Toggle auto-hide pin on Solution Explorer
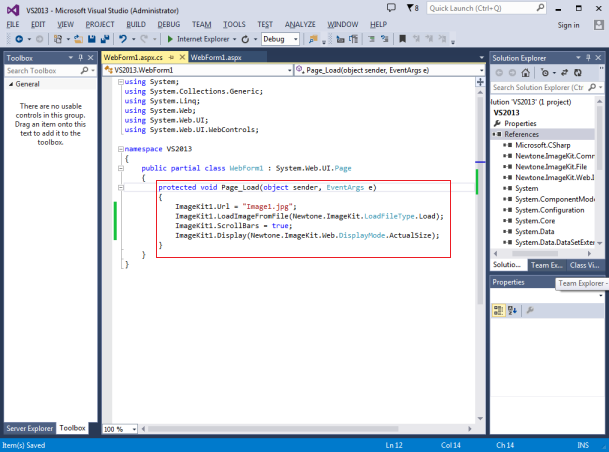 (x=588, y=57)
